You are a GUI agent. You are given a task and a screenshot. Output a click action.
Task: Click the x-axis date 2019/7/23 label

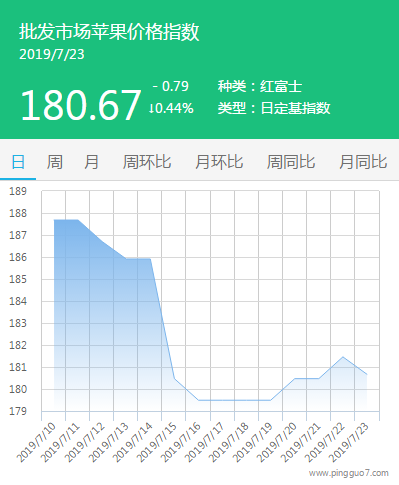(x=349, y=442)
